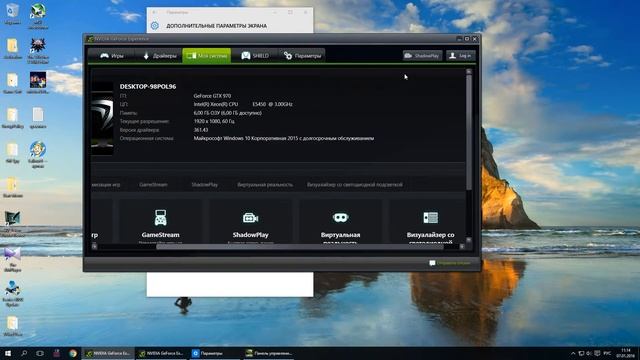Switch to Панель управления taskbar button

click(269, 353)
